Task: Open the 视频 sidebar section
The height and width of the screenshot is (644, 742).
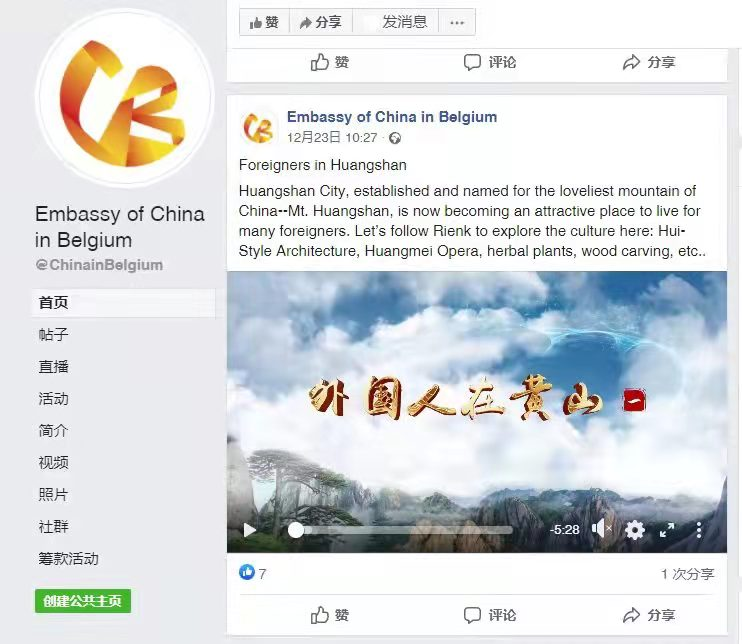Action: tap(53, 462)
